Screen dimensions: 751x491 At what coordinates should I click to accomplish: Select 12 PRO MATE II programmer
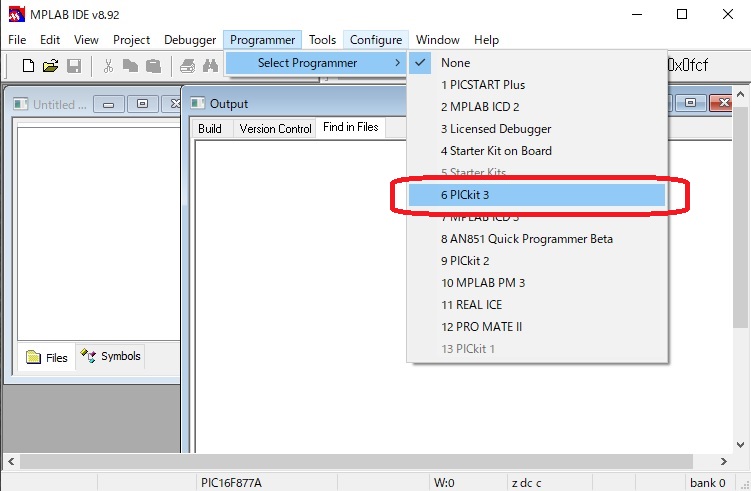coord(537,327)
